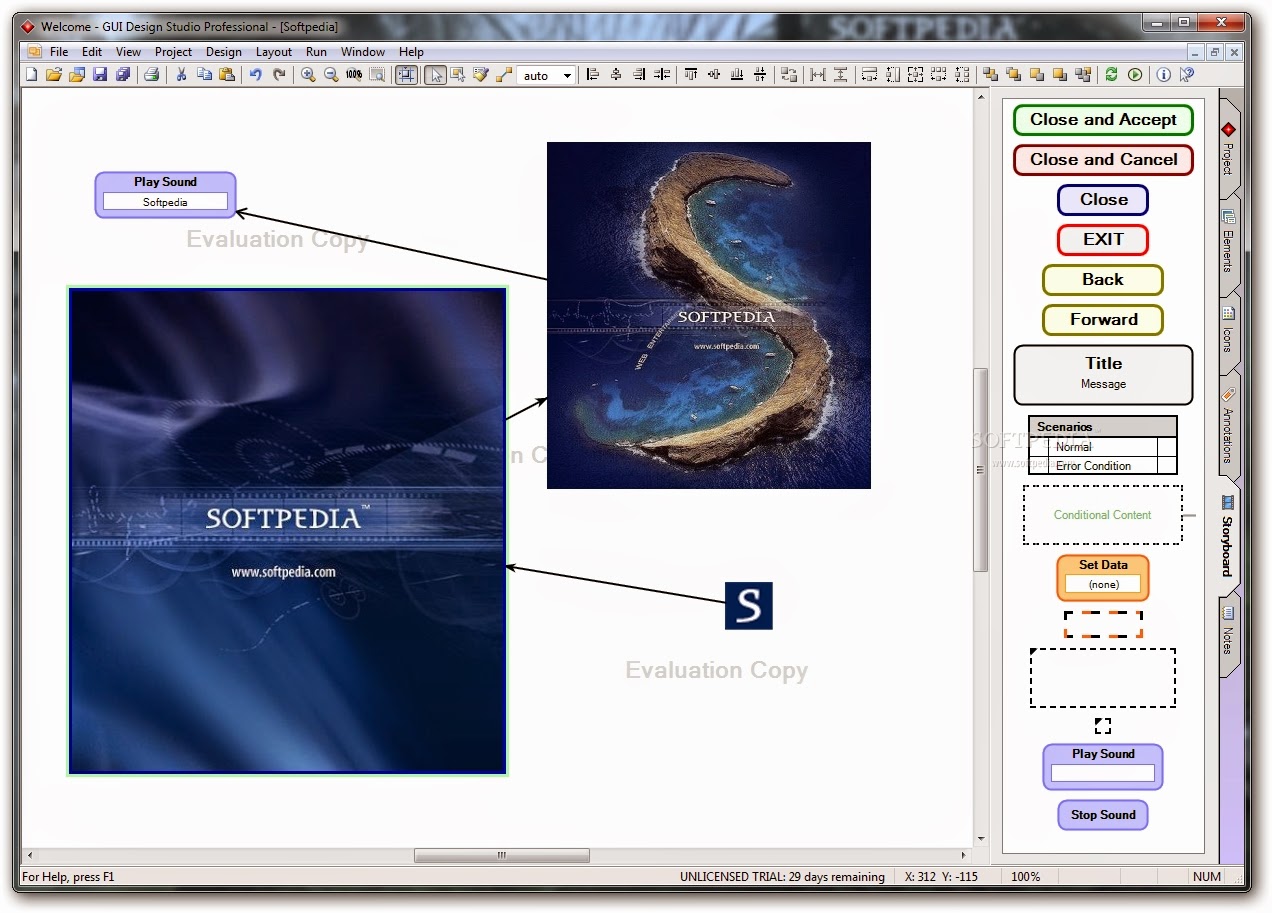
Task: Click the Paste toolbar icon
Action: (x=226, y=74)
